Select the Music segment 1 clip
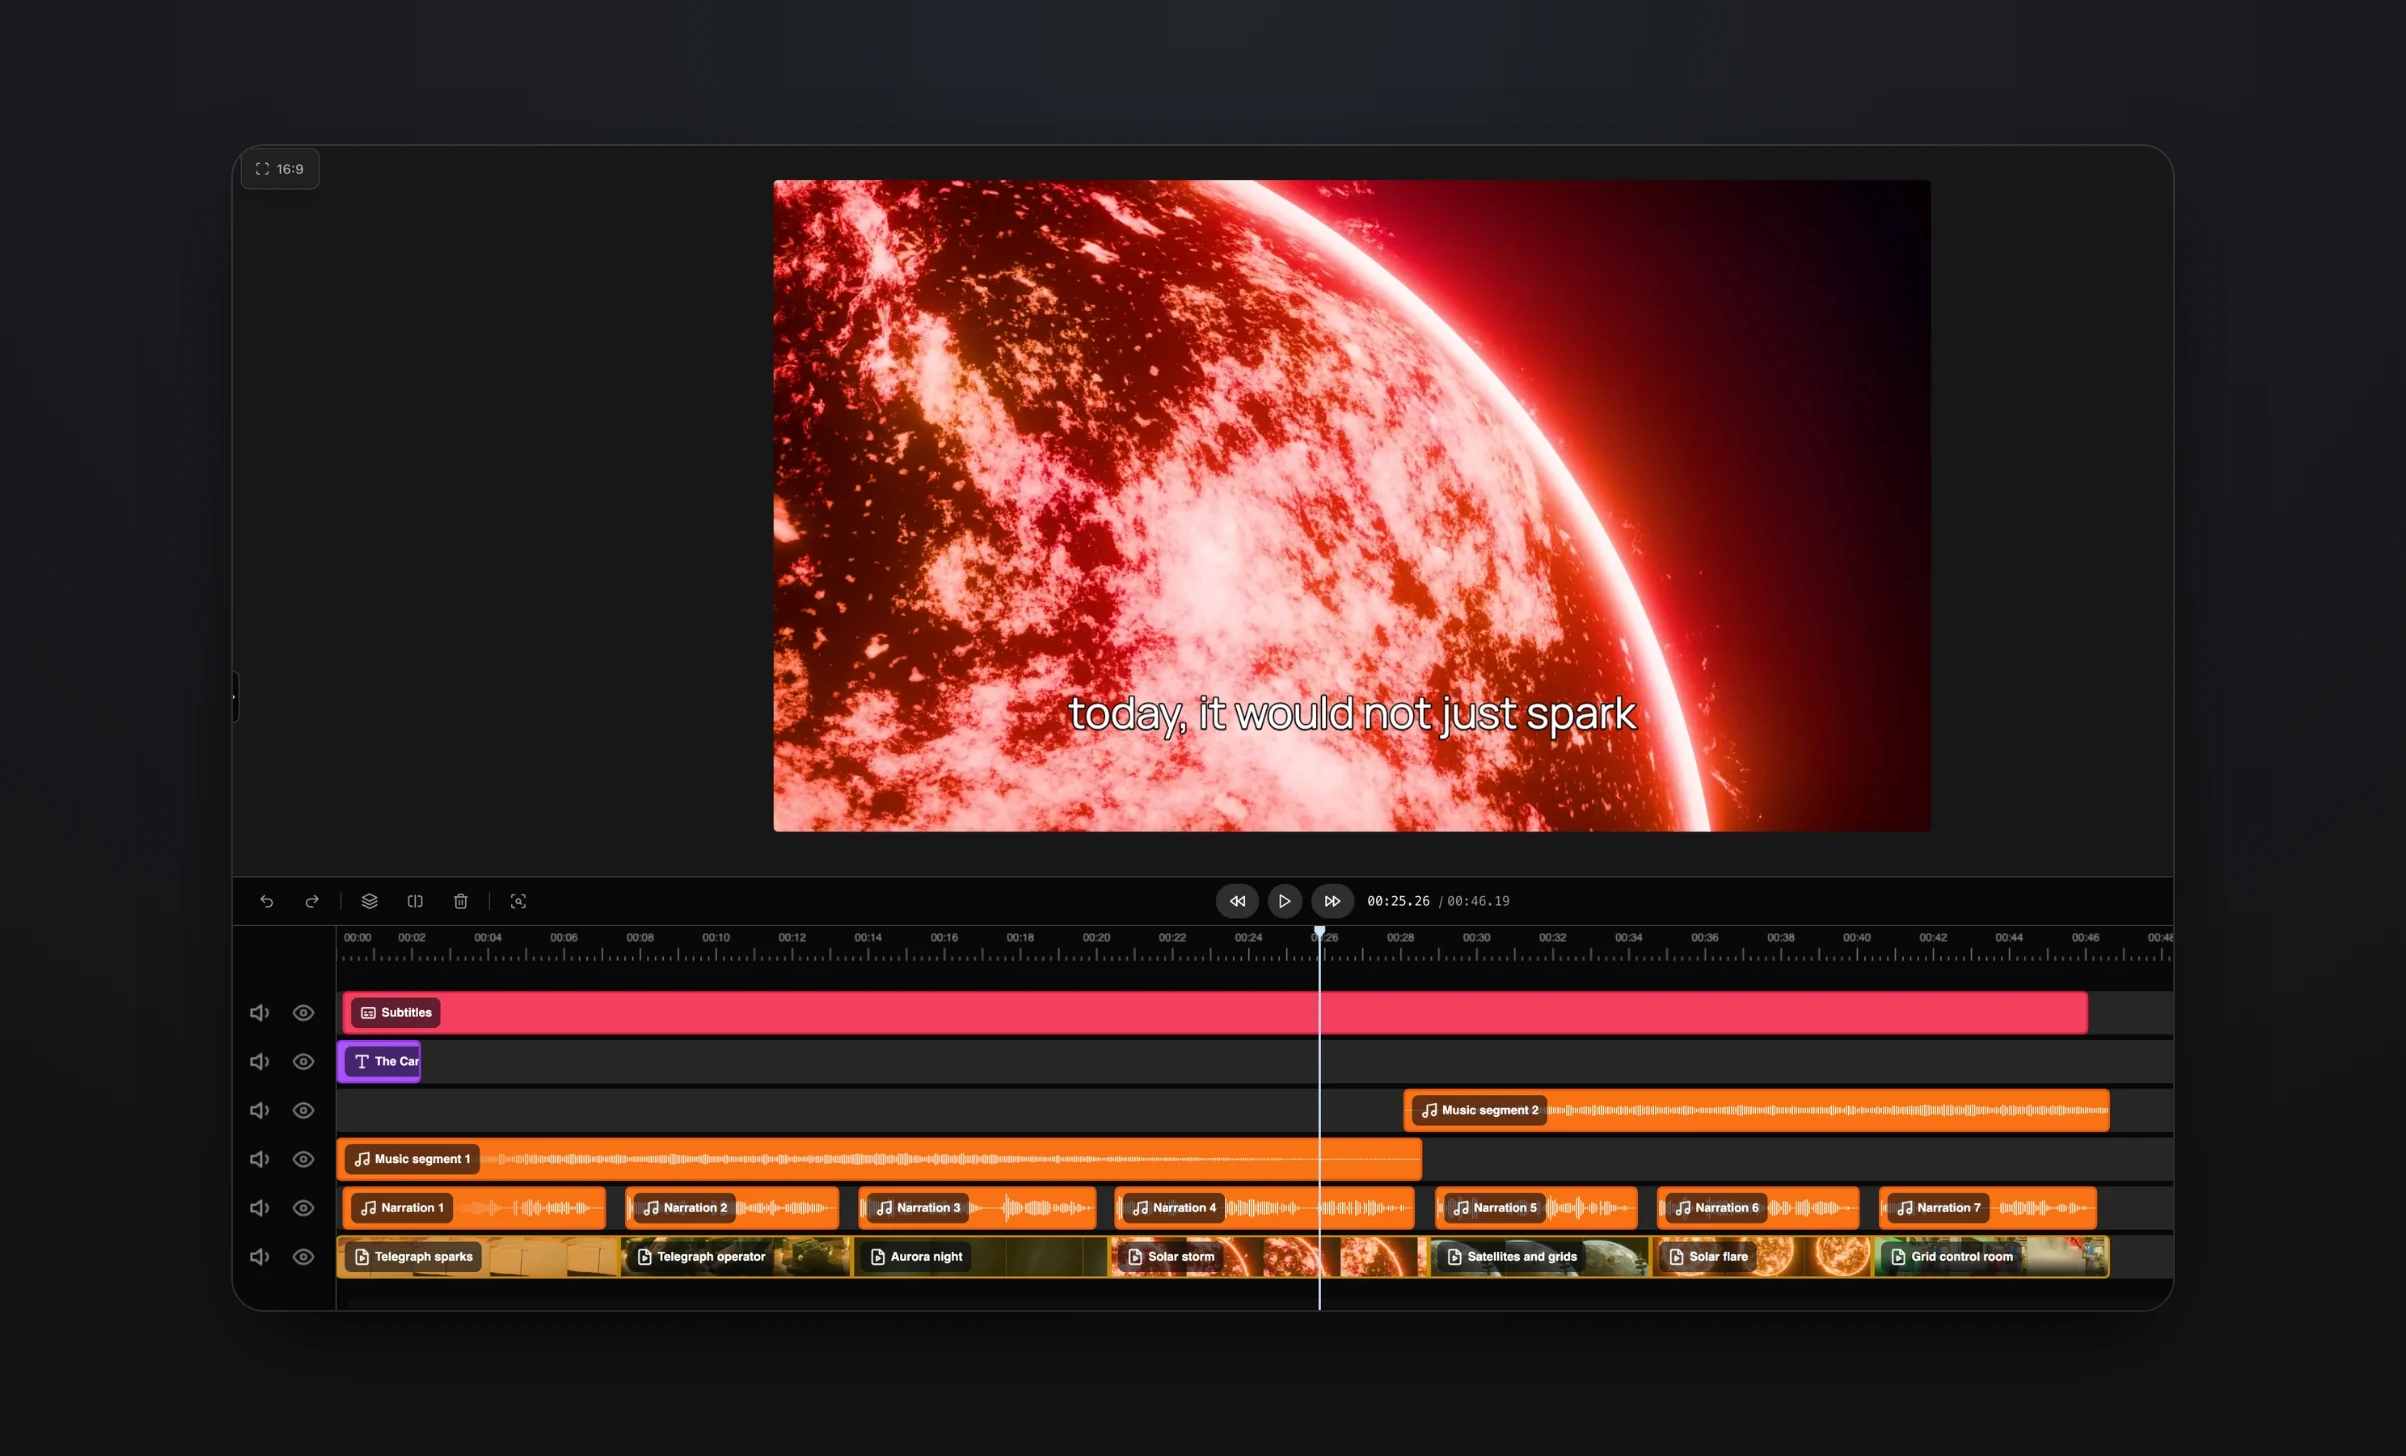This screenshot has width=2406, height=1456. (x=879, y=1159)
